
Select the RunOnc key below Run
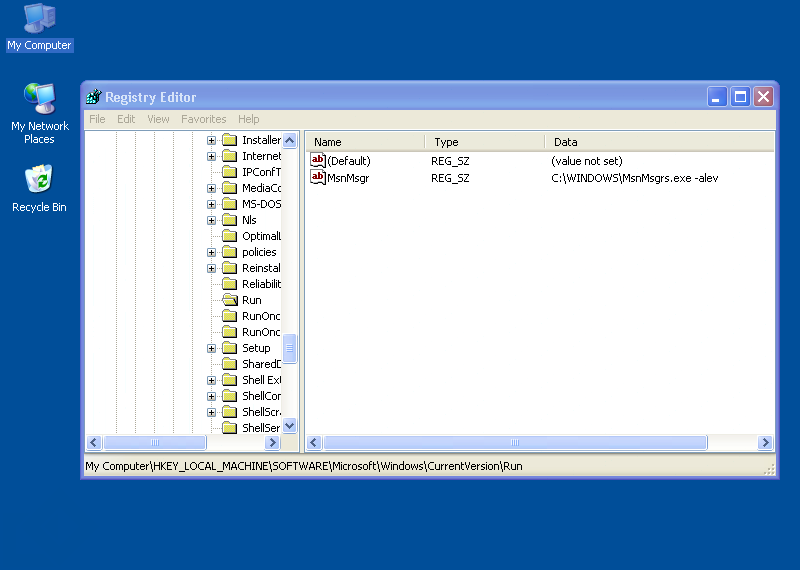(261, 316)
